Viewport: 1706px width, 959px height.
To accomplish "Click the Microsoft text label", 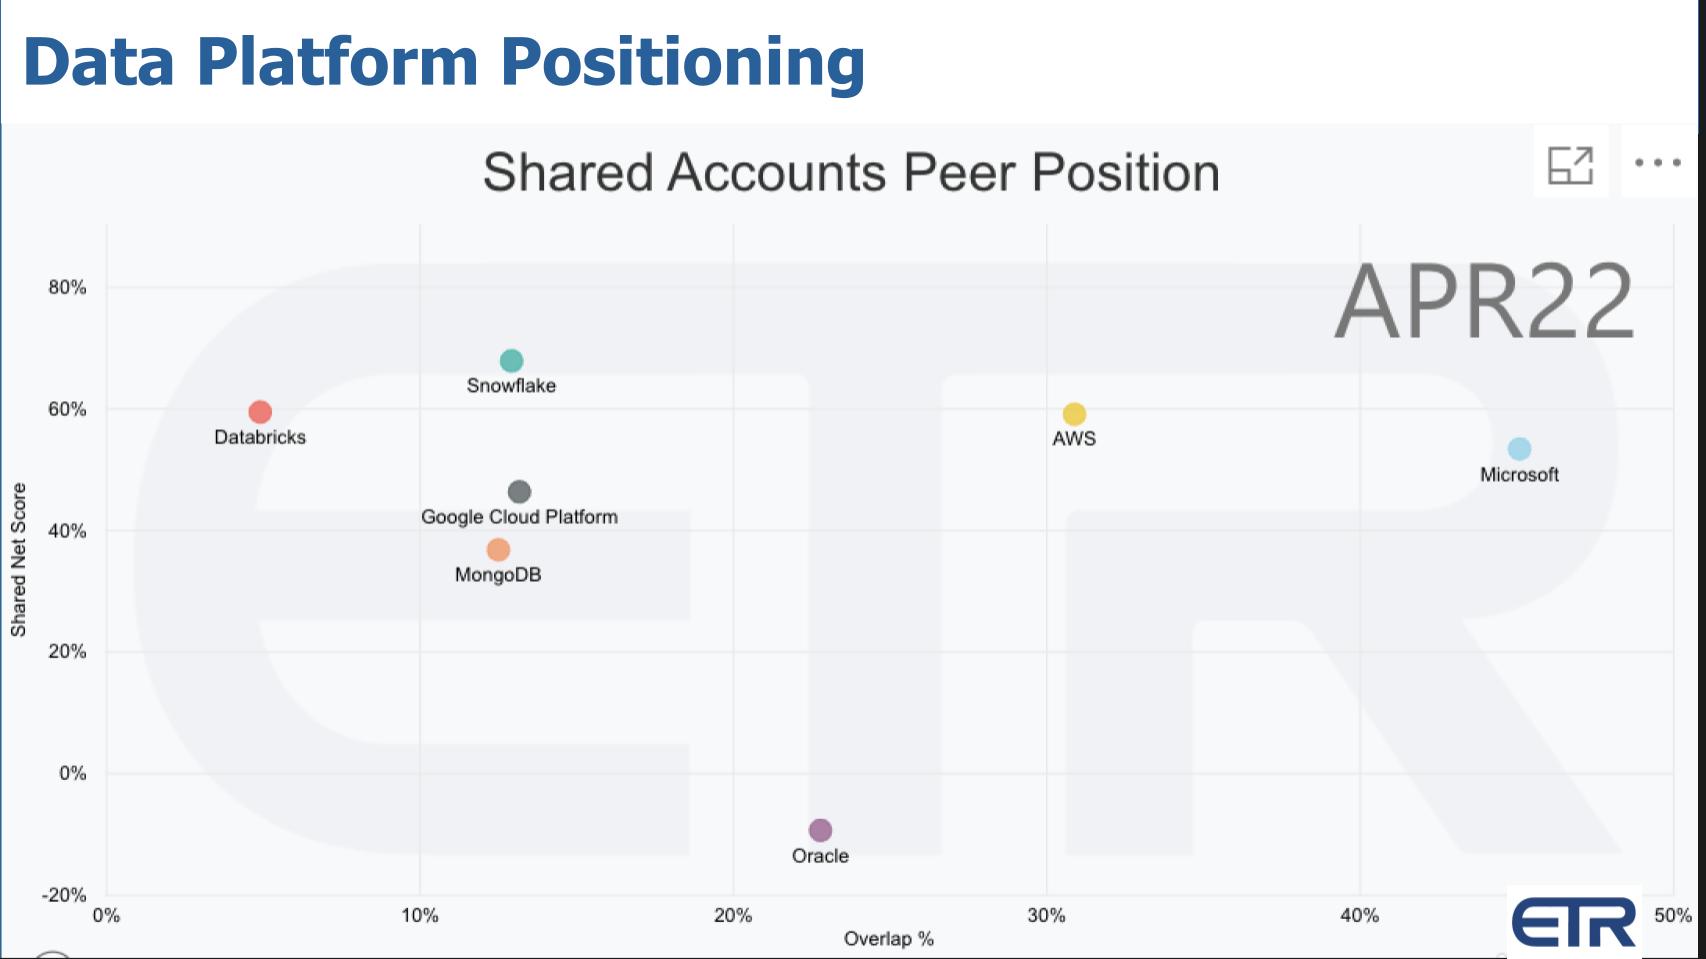I will tap(1519, 475).
